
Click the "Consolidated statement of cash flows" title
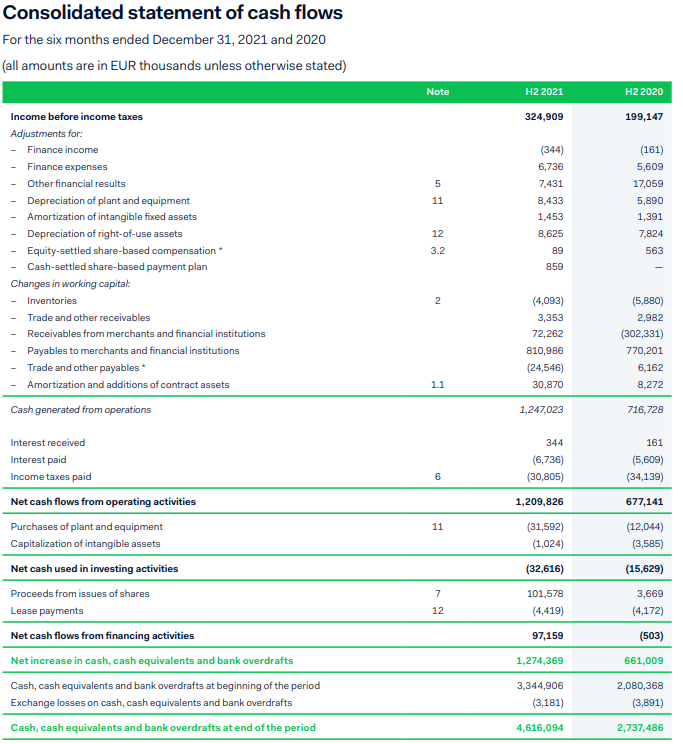tap(173, 14)
